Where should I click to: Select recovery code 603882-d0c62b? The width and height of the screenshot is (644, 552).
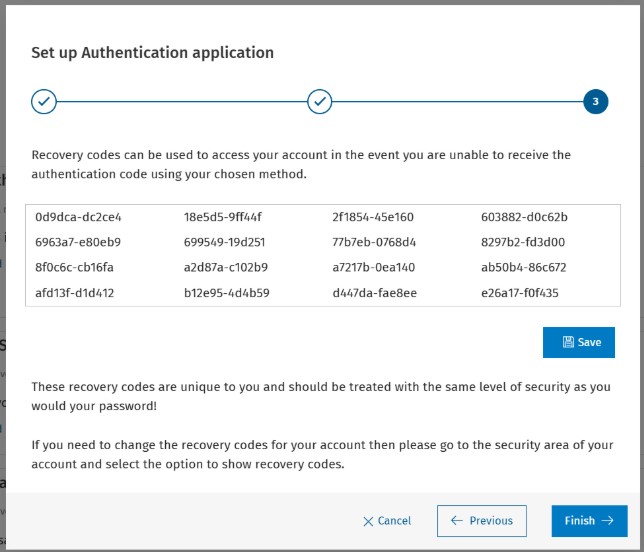(x=524, y=217)
